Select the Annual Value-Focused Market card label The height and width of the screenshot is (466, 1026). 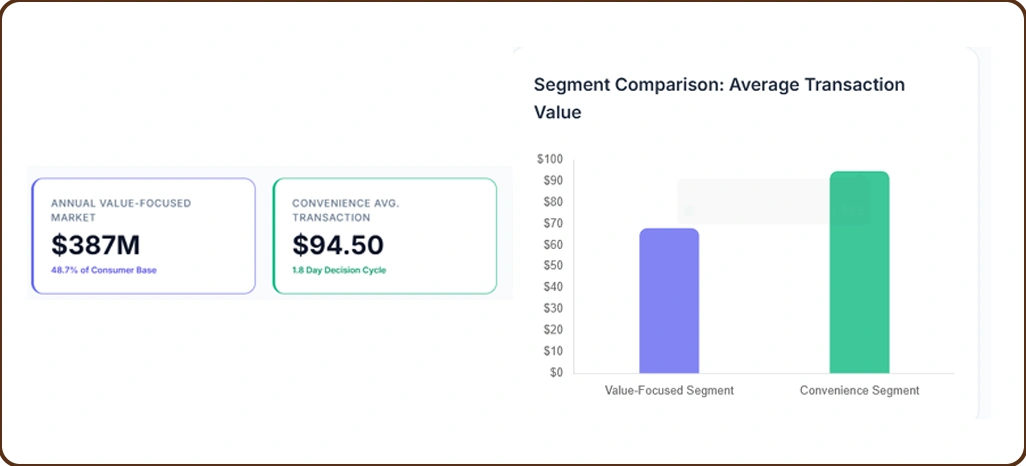(x=121, y=210)
